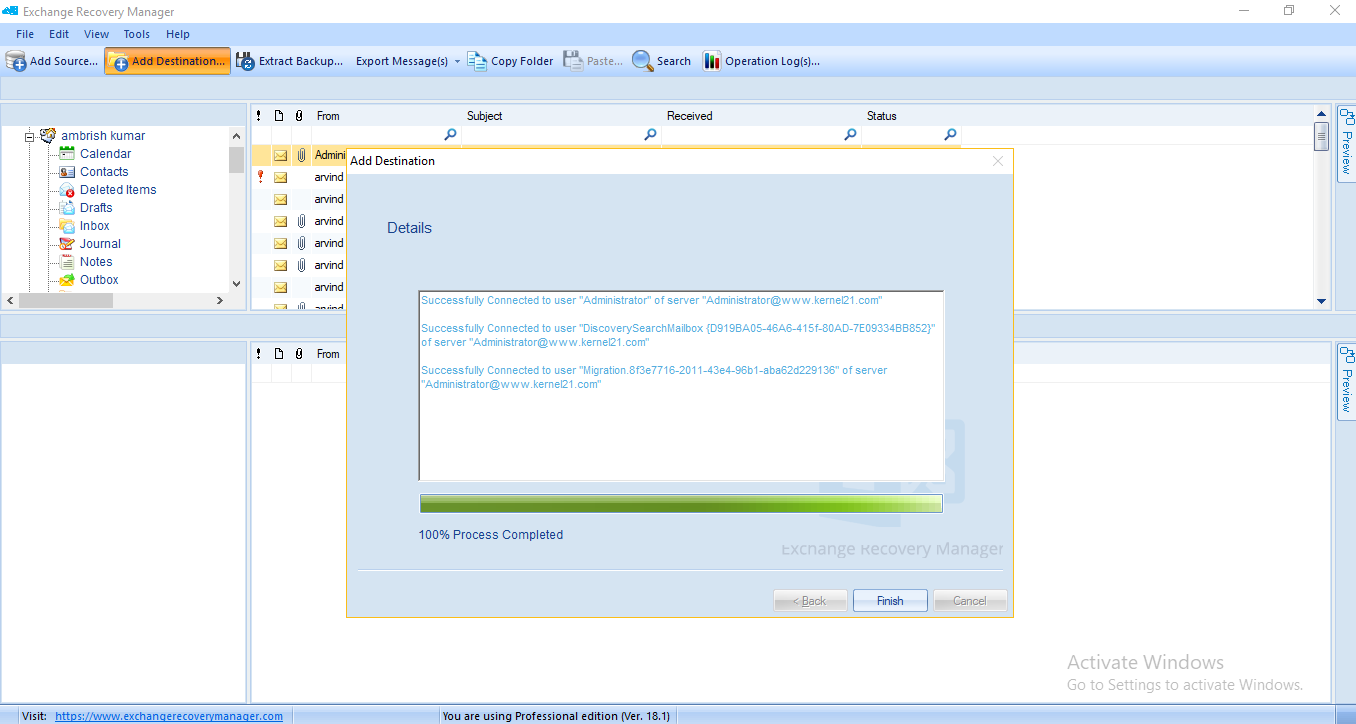Click the Extract Backup toolbar icon

tap(245, 61)
